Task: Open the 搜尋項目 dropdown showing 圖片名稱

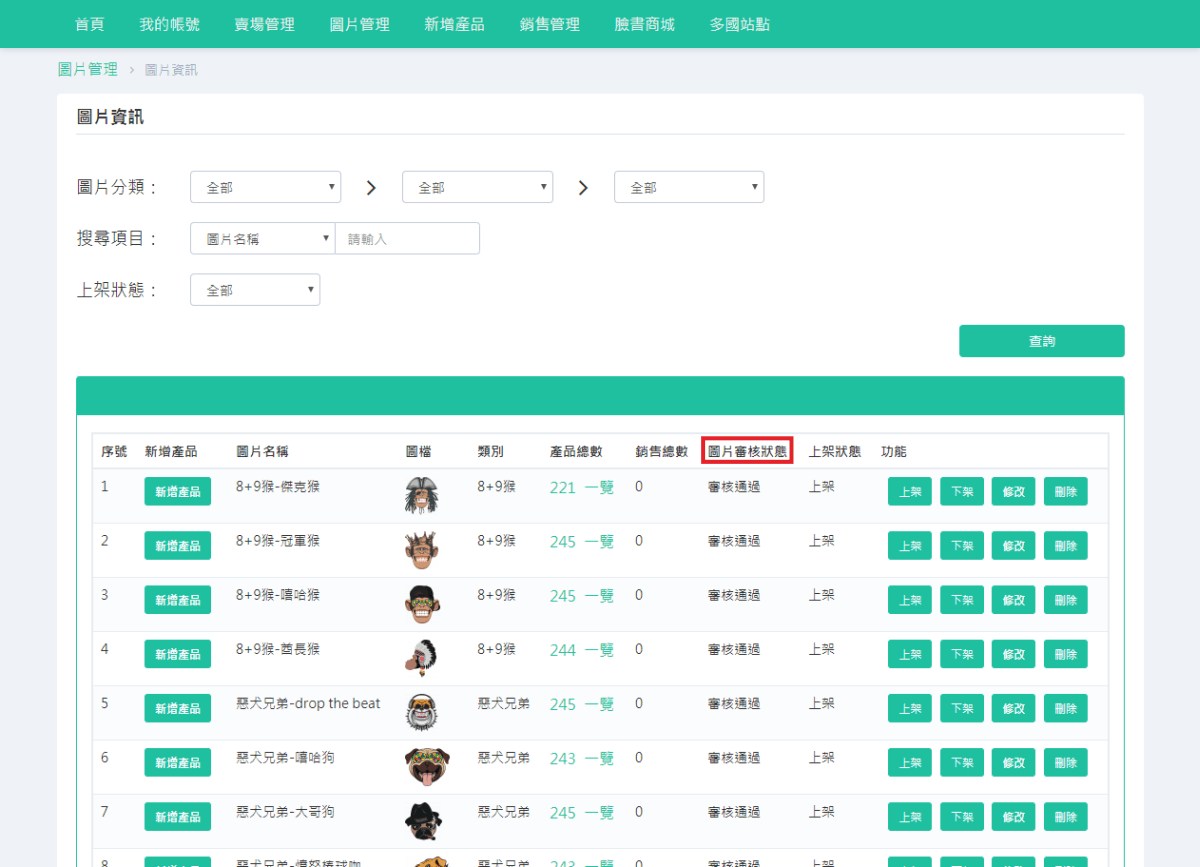Action: [x=262, y=238]
